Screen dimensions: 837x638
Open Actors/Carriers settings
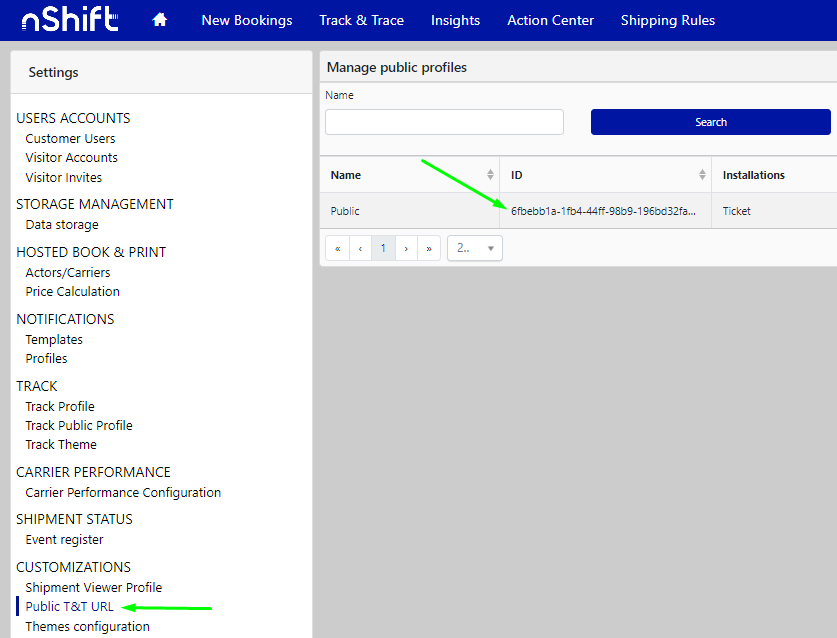[68, 272]
